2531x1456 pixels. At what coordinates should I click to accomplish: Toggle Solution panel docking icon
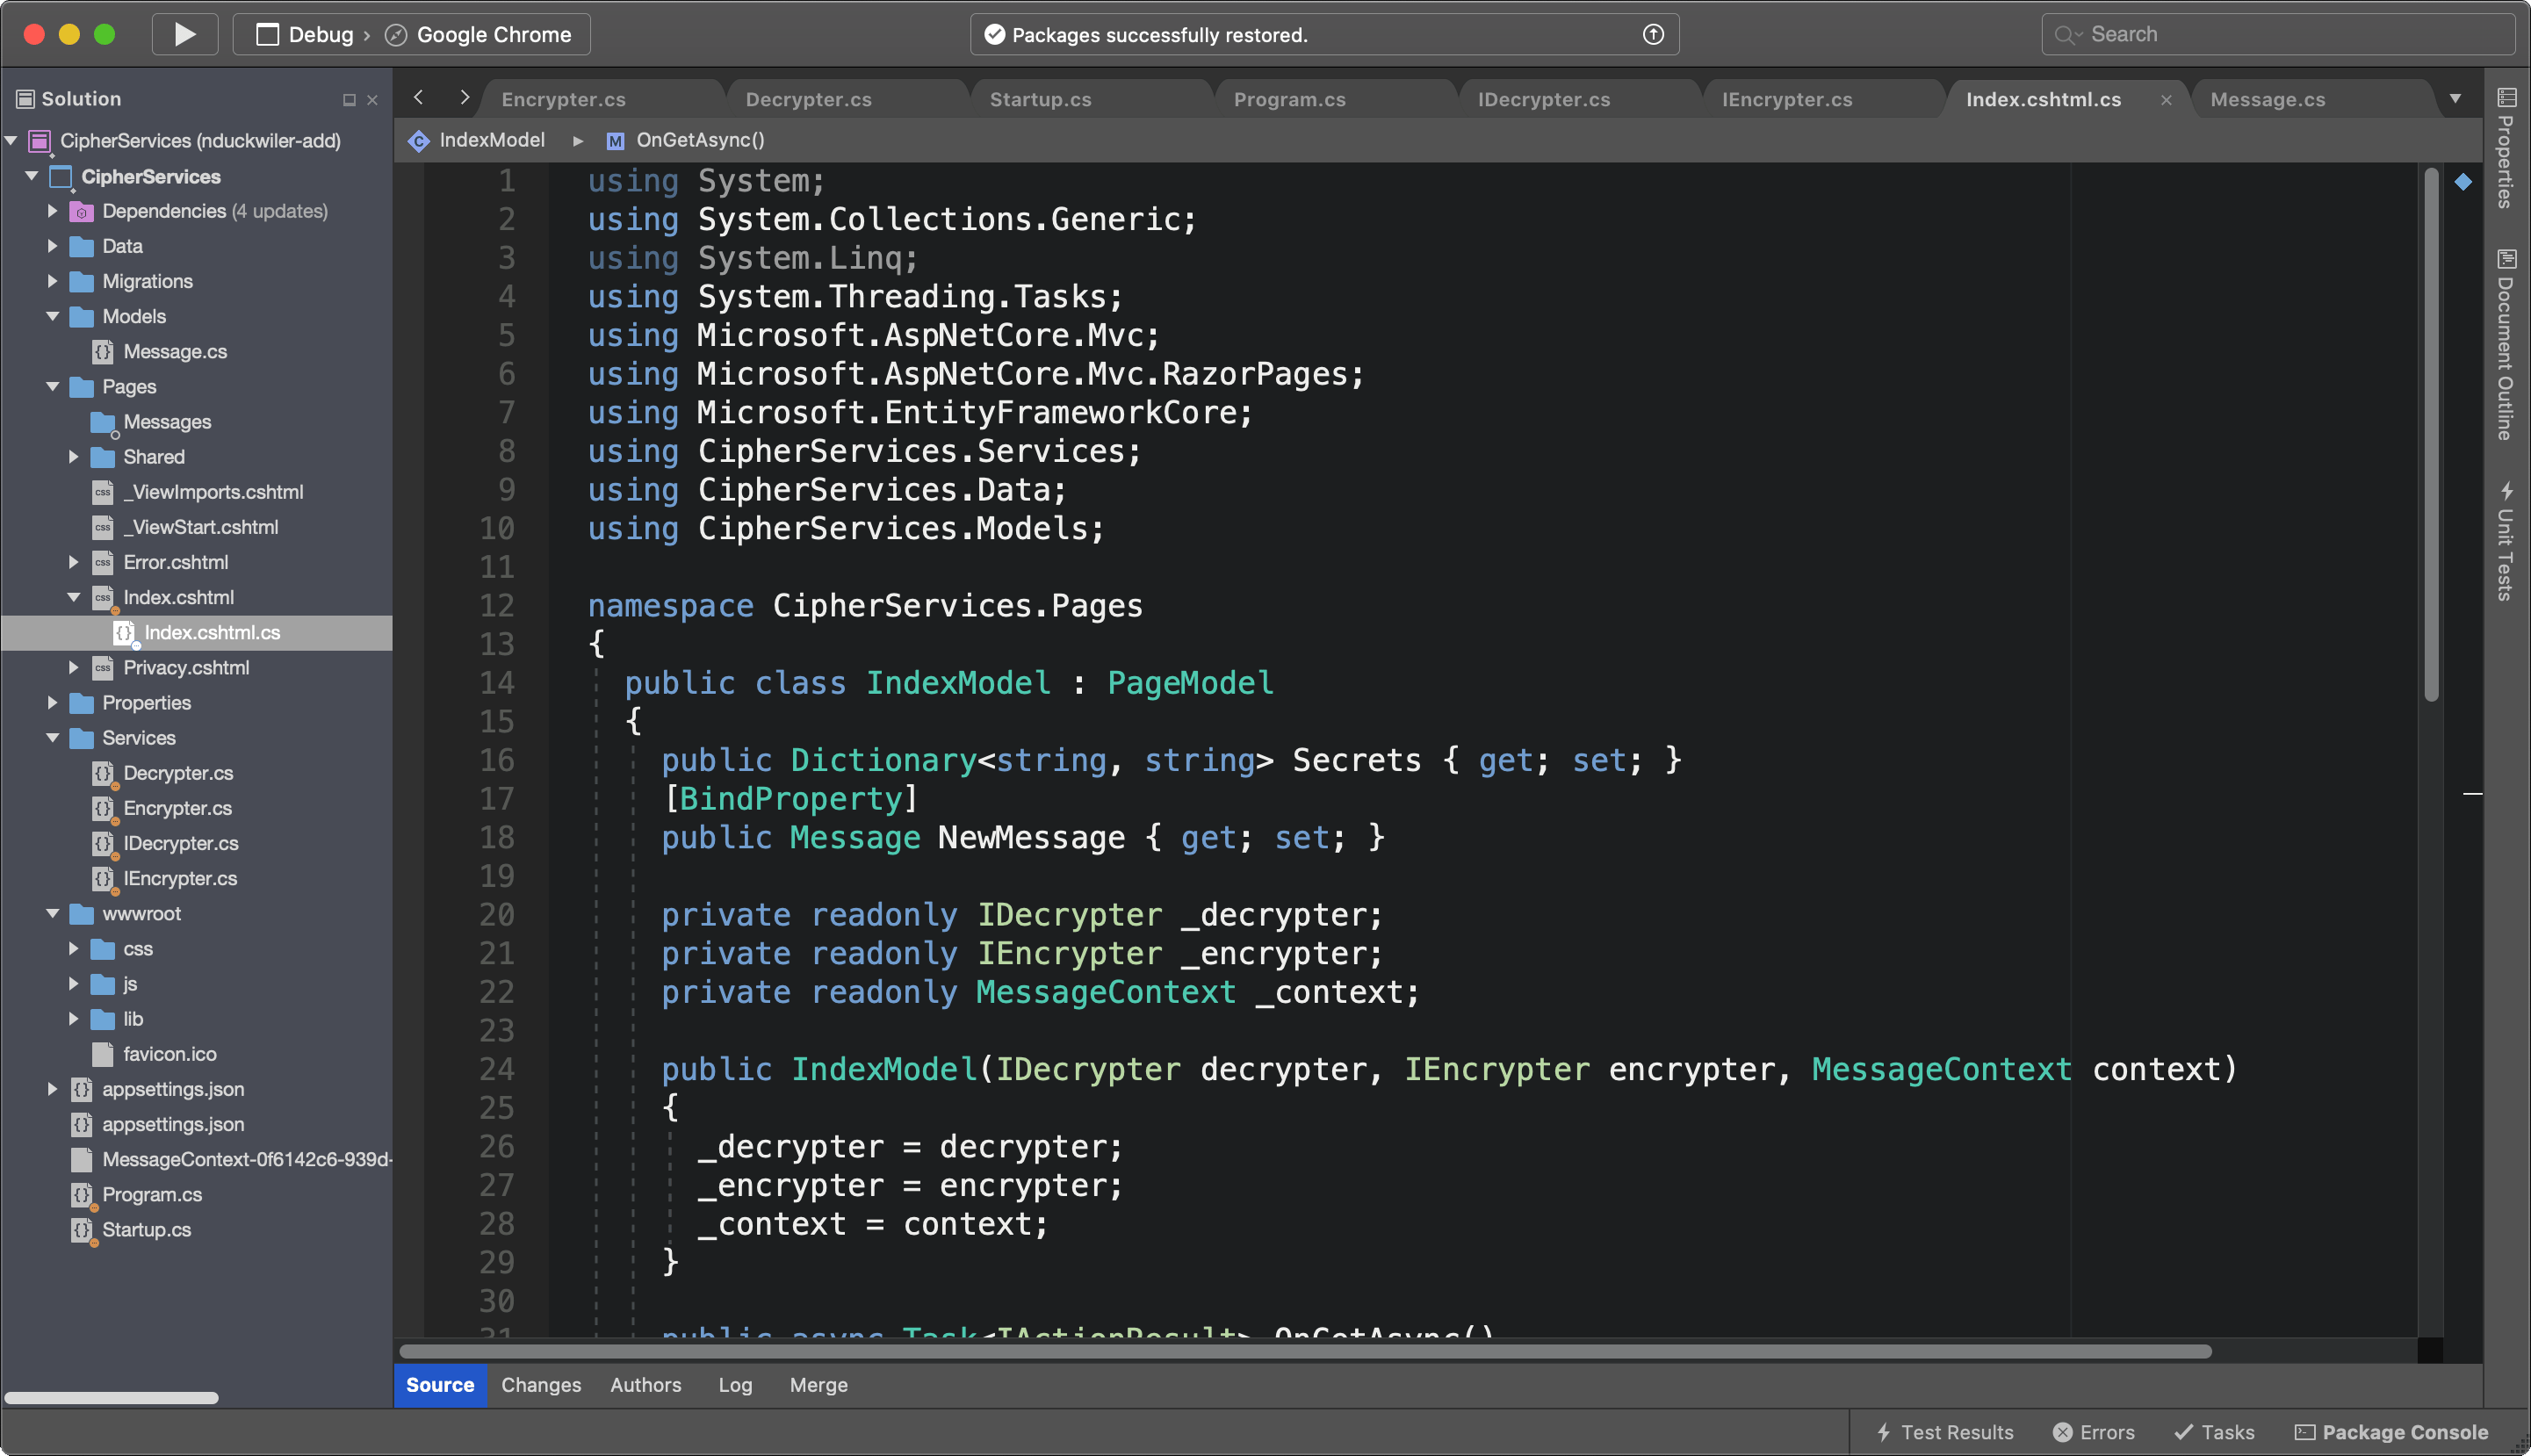coord(349,100)
